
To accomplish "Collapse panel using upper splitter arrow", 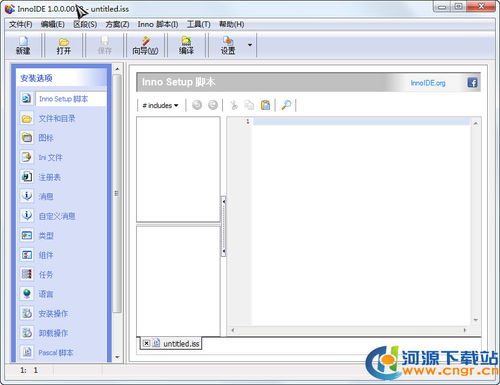I will [x=224, y=201].
